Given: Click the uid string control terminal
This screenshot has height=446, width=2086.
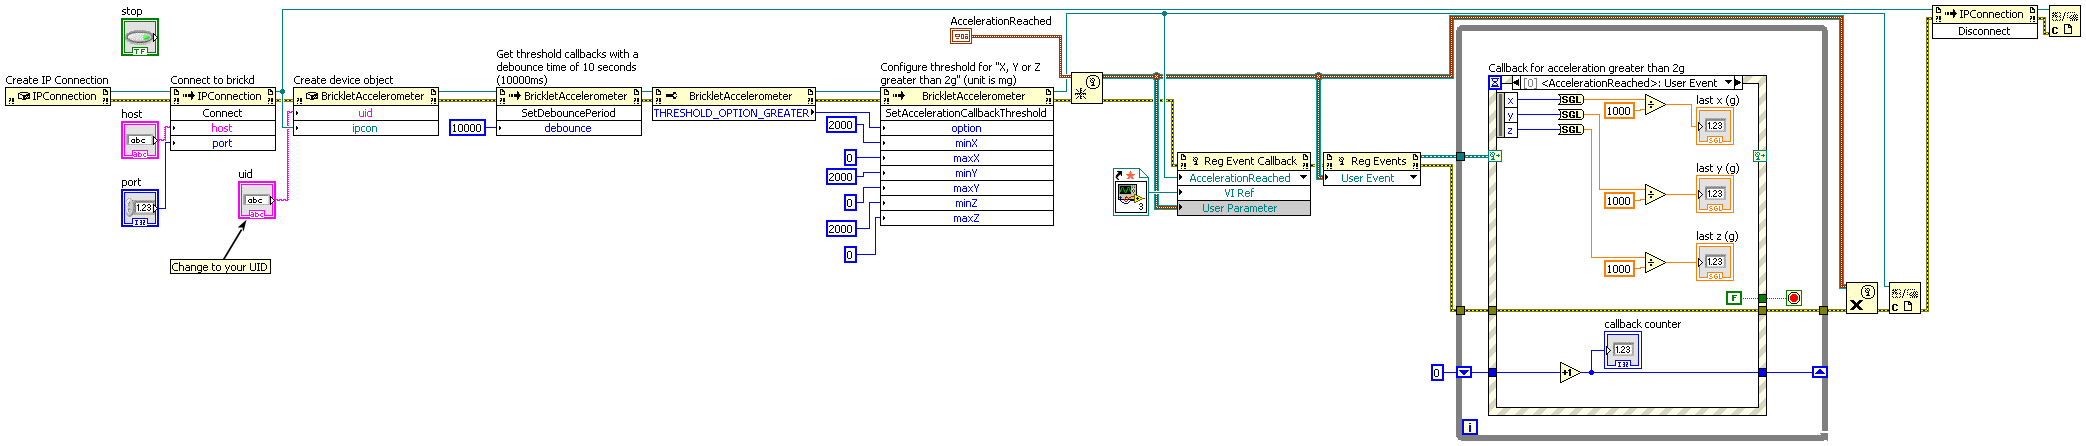Looking at the screenshot, I should (256, 200).
